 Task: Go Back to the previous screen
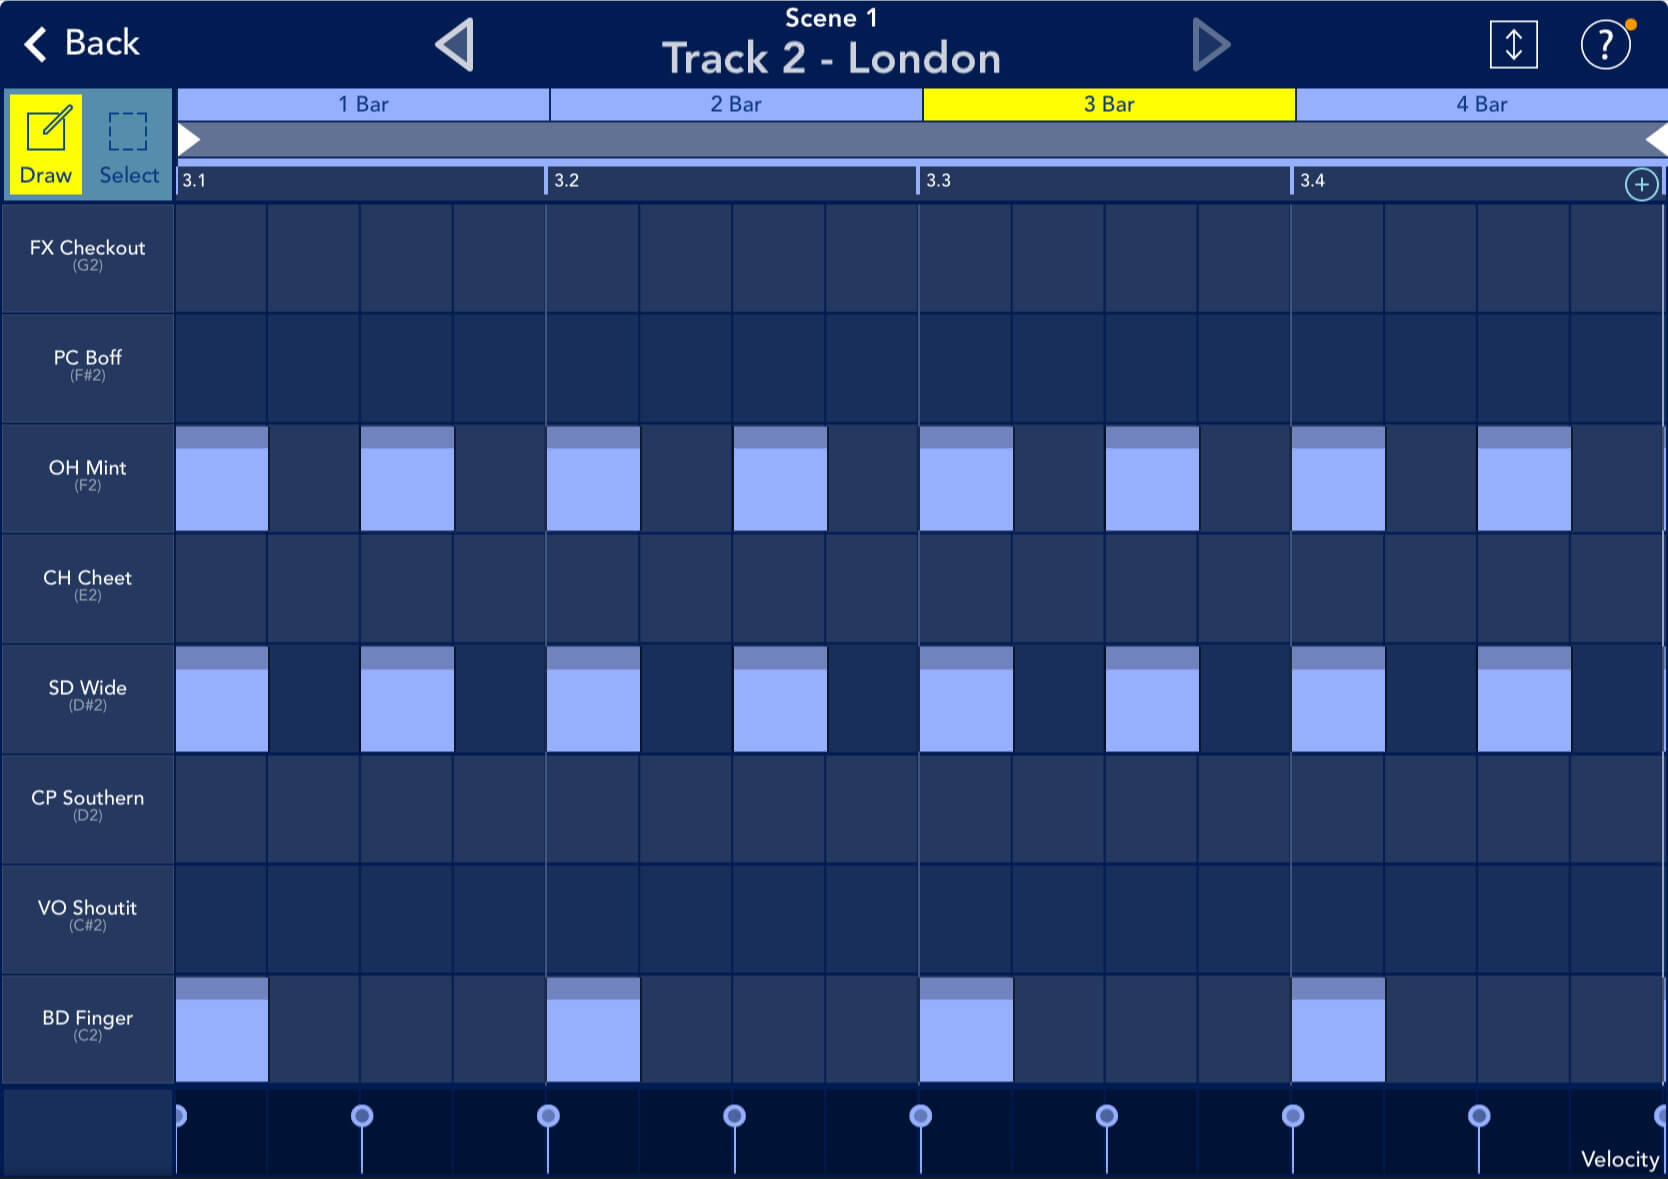(x=82, y=44)
